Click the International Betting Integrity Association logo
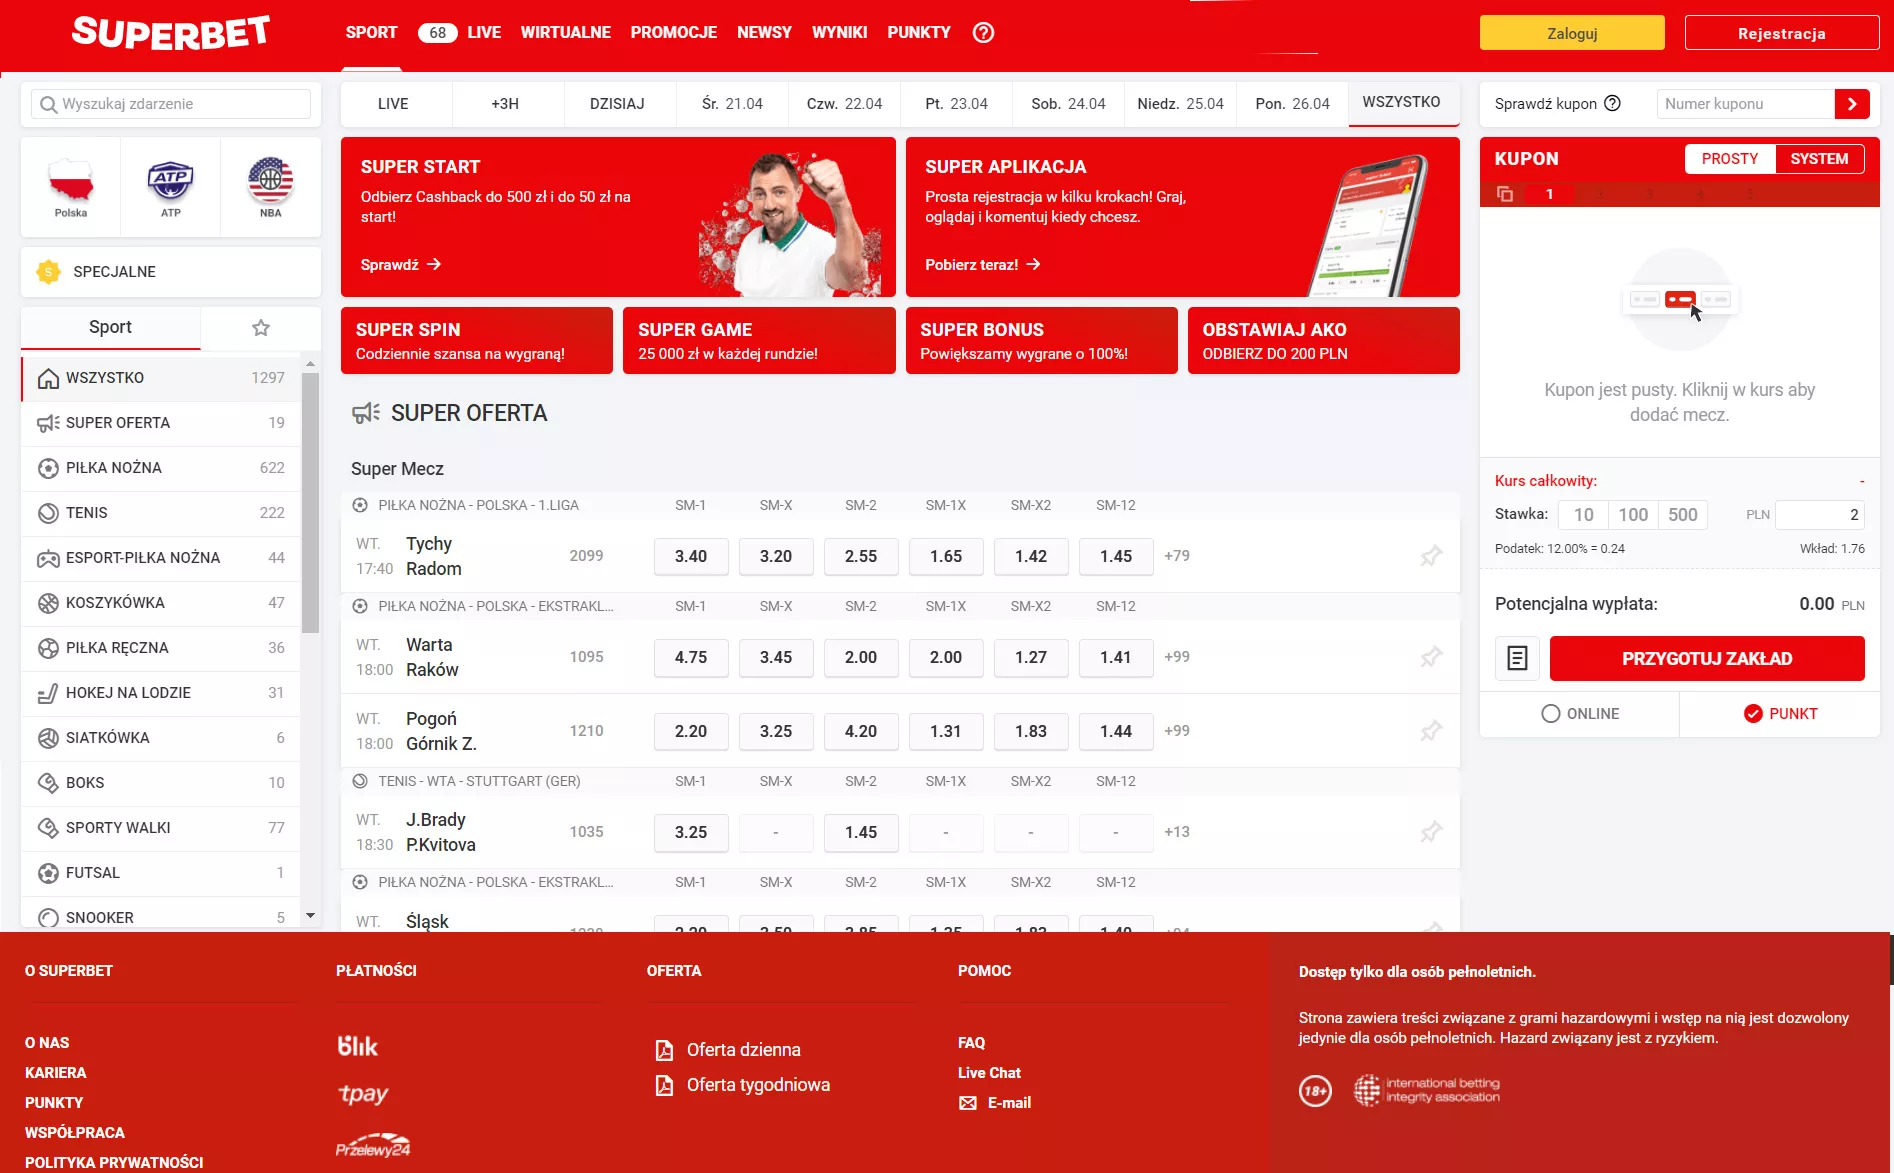The width and height of the screenshot is (1894, 1173). [1427, 1090]
